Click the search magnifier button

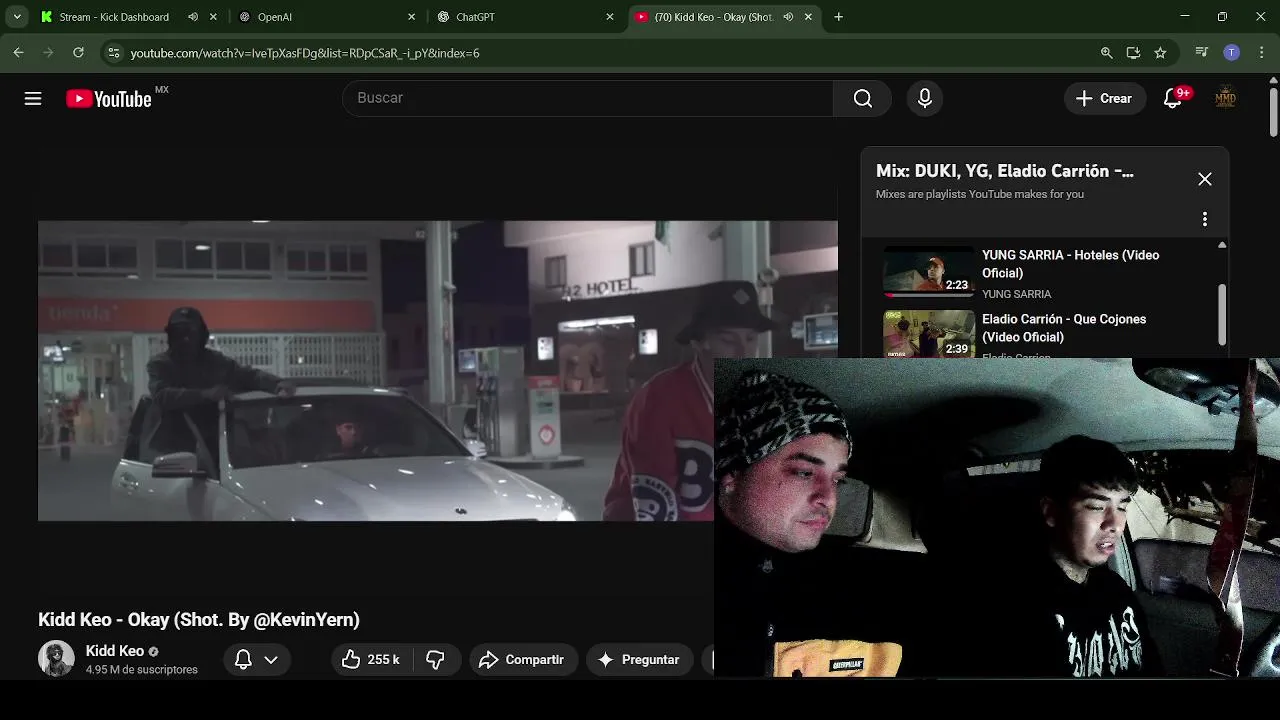863,98
